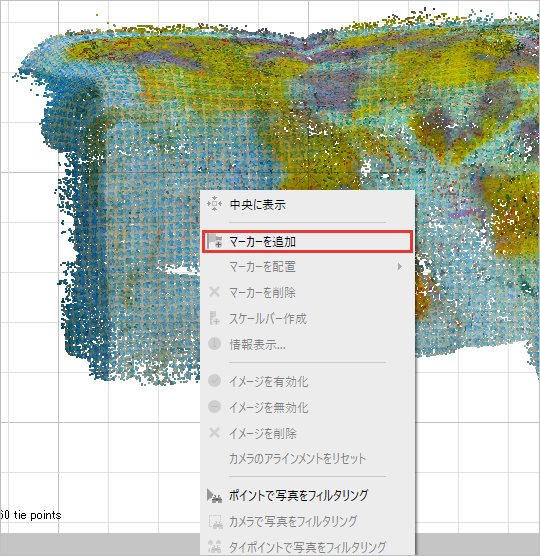
Task: Click マーカーを削除 in the context menu
Action: click(307, 293)
